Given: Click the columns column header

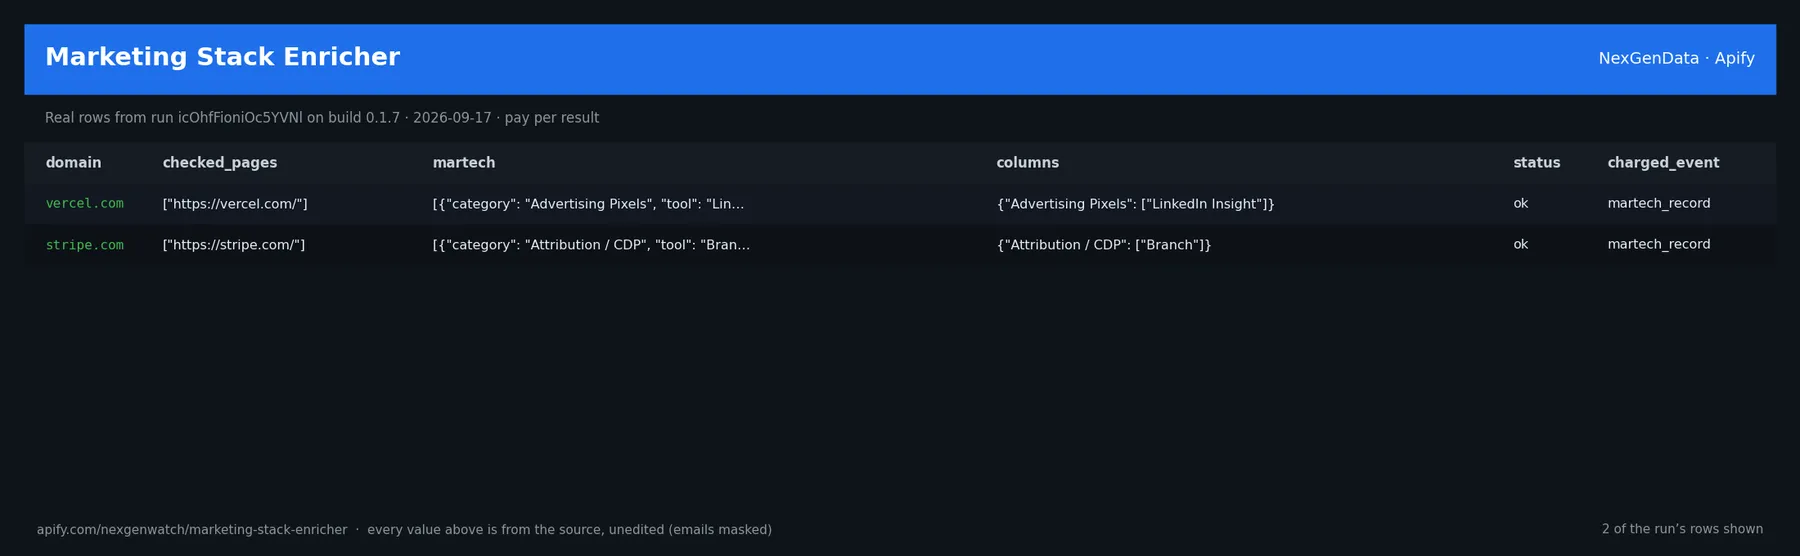Looking at the screenshot, I should pyautogui.click(x=1027, y=163).
